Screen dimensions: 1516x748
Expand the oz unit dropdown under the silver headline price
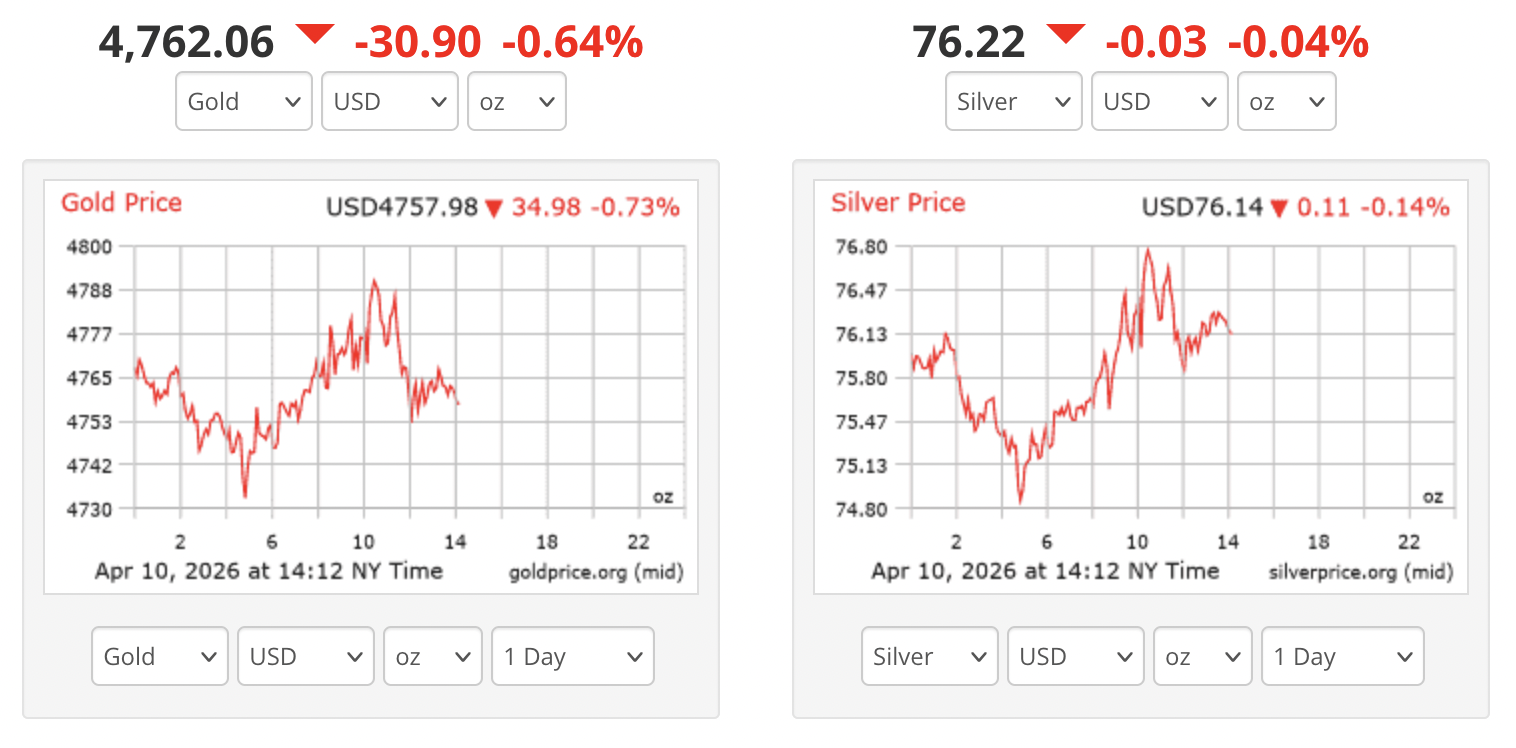tap(1286, 101)
